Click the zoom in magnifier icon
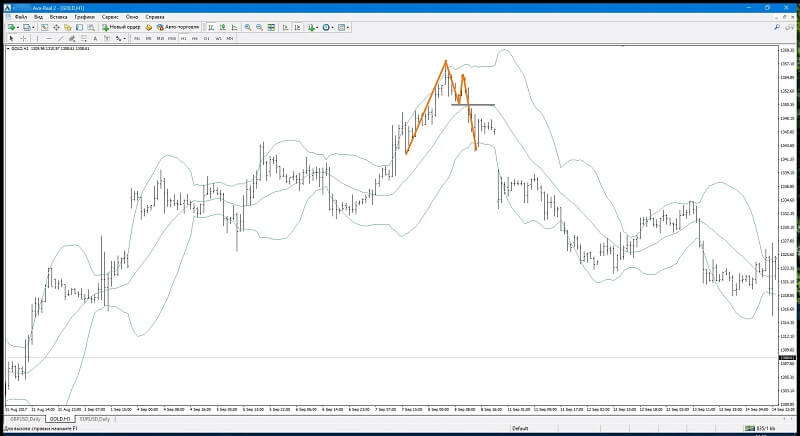Image resolution: width=800 pixels, height=436 pixels. pos(247,28)
